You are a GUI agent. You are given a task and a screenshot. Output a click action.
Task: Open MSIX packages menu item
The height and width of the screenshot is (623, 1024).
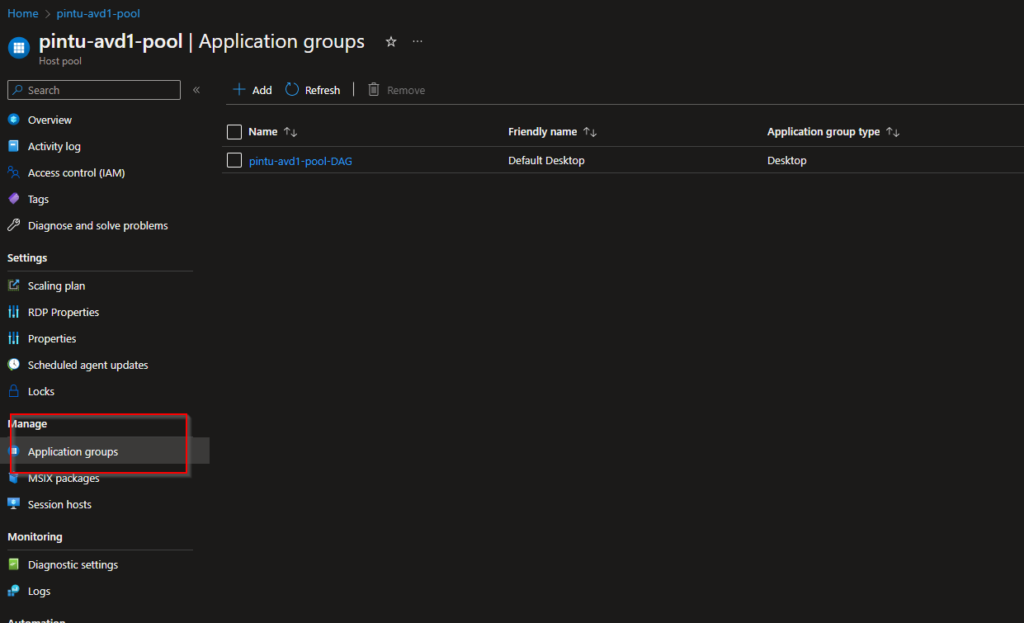pos(63,478)
